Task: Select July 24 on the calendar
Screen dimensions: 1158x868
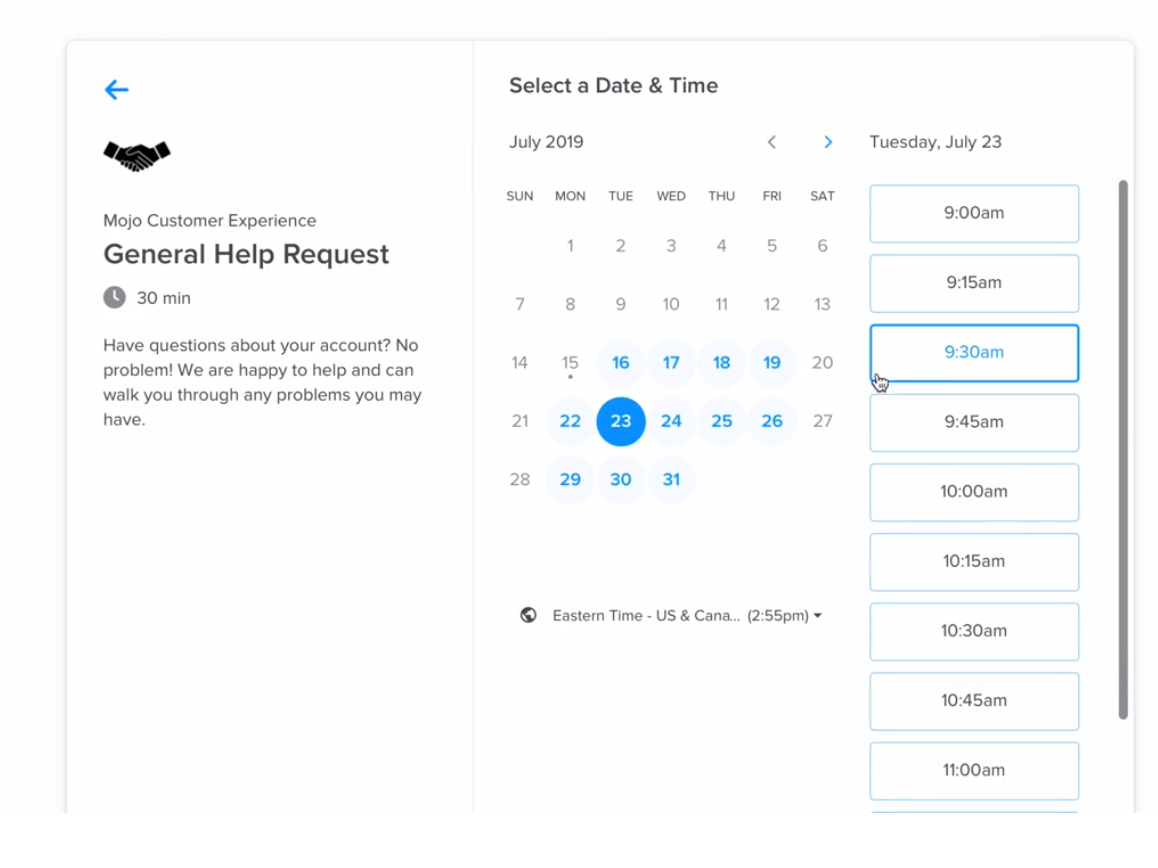Action: pyautogui.click(x=671, y=421)
